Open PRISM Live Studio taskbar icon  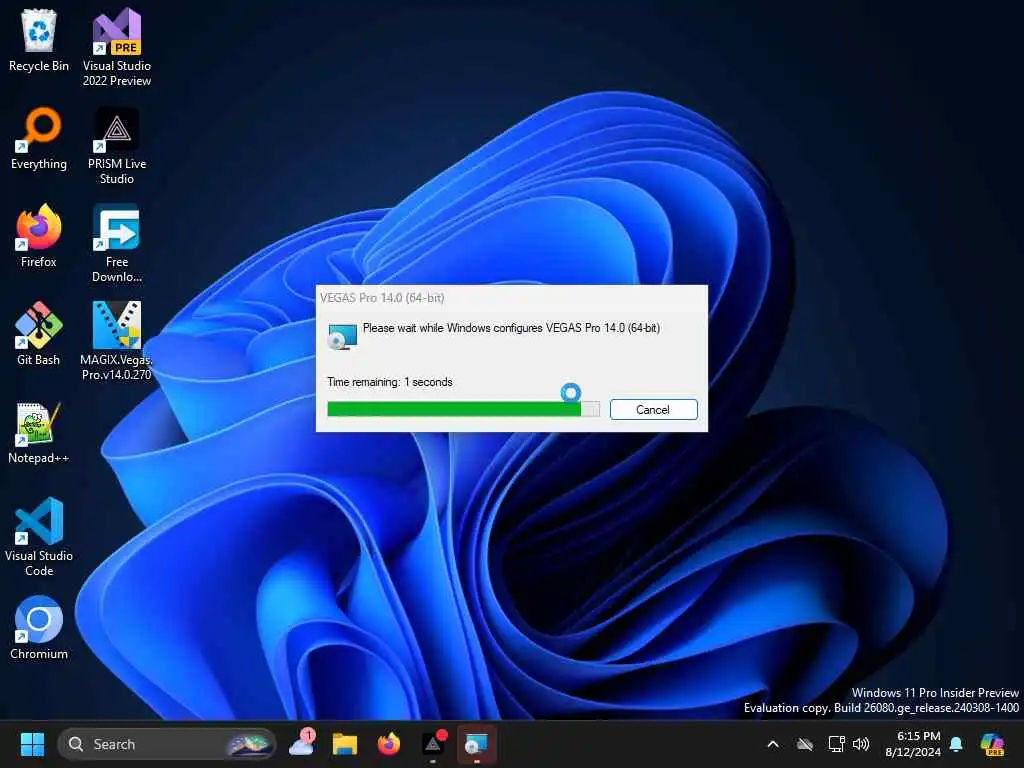(x=433, y=744)
